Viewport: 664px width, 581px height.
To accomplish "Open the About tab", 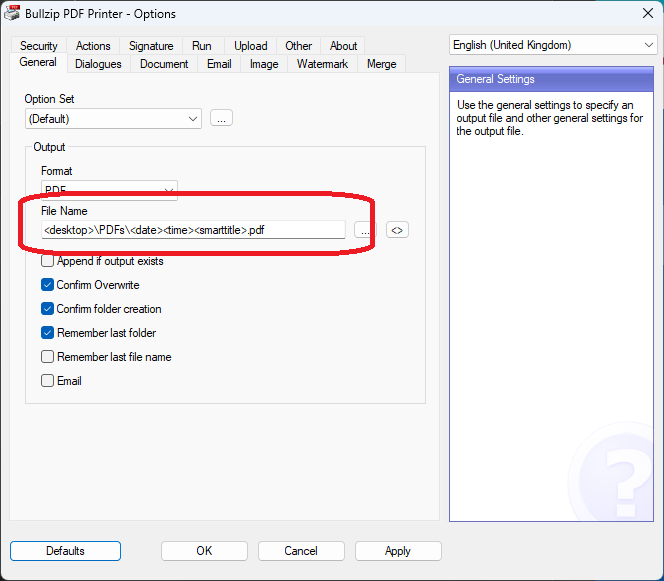I will pos(343,46).
